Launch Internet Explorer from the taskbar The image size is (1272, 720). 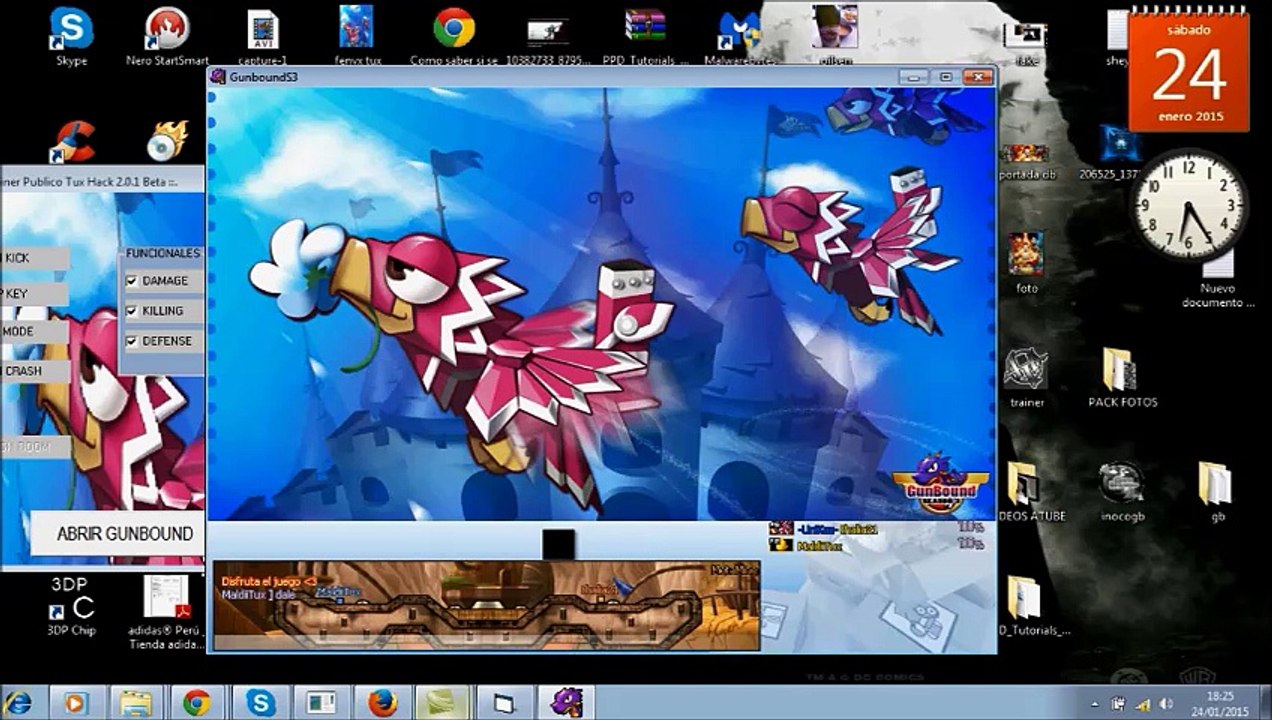click(17, 703)
